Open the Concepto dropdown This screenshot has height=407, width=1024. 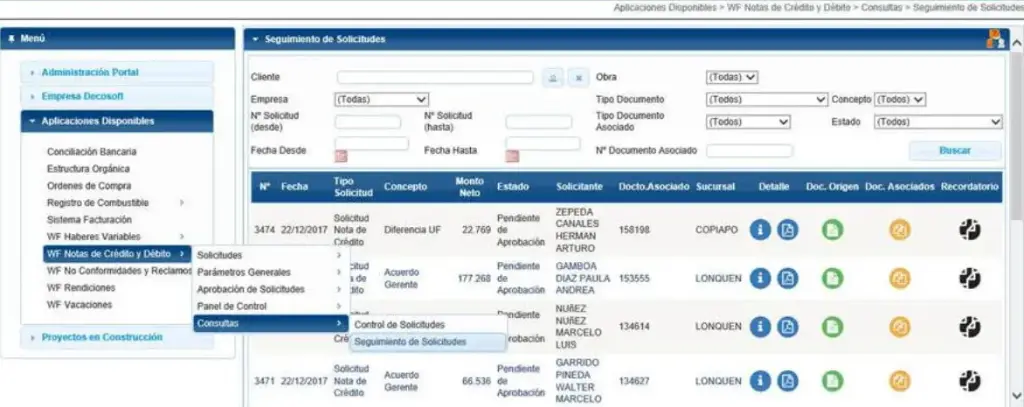pos(900,100)
